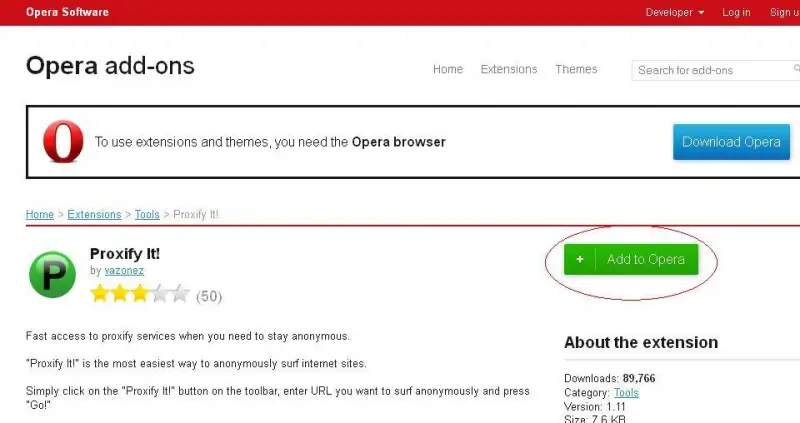Click the Opera Software header link
800x423 pixels.
point(67,12)
